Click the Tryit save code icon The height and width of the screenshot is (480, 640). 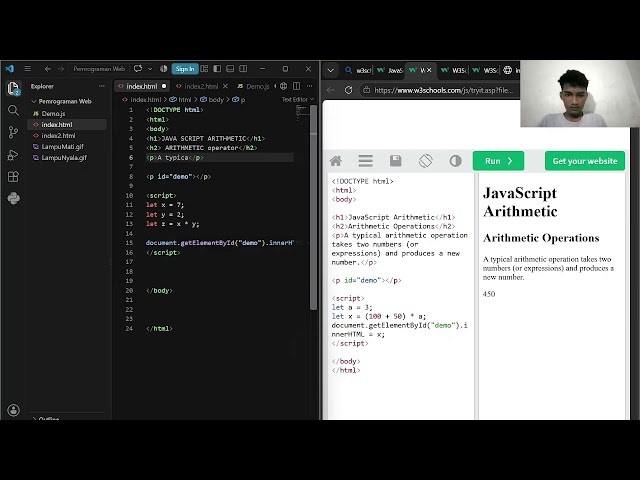point(396,161)
